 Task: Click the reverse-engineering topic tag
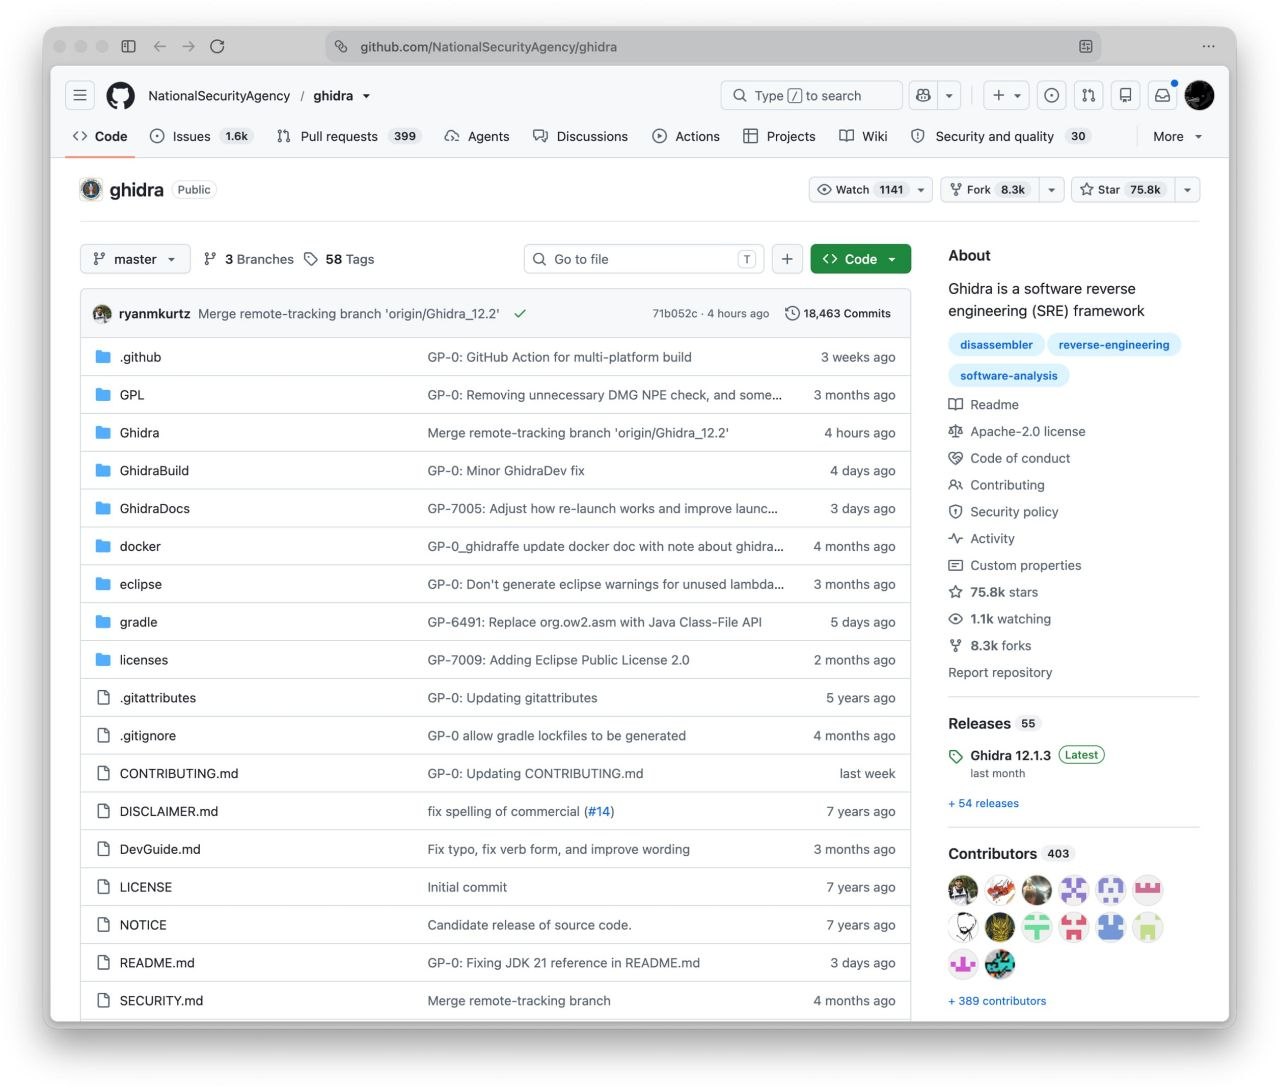[1113, 345]
